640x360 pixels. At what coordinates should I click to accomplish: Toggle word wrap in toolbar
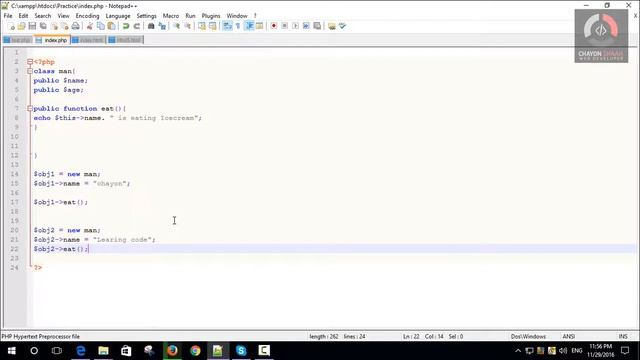tap(227, 26)
